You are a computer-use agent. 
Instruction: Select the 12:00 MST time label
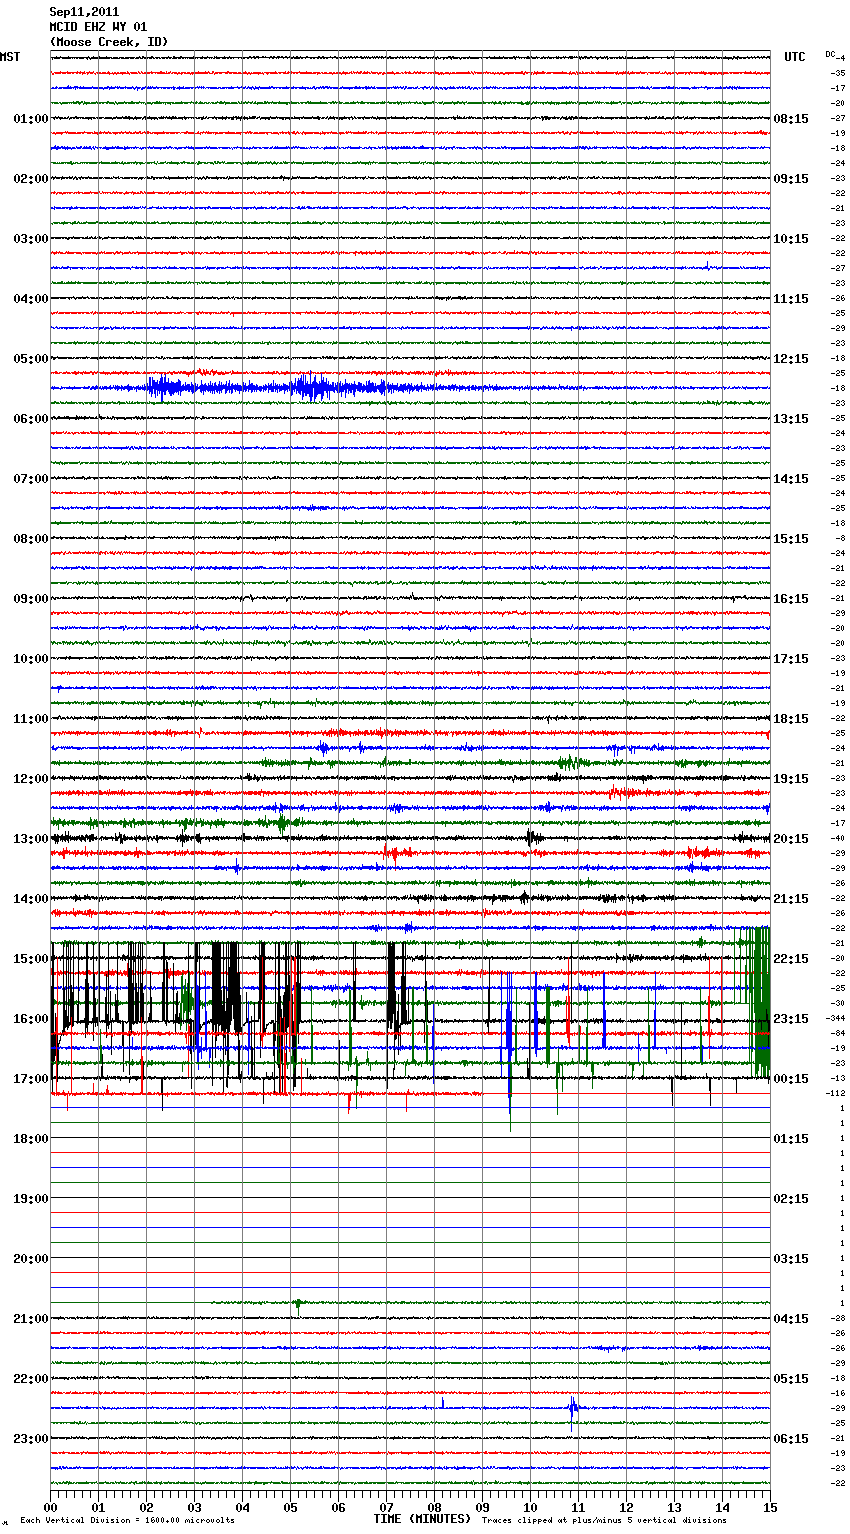click(31, 779)
